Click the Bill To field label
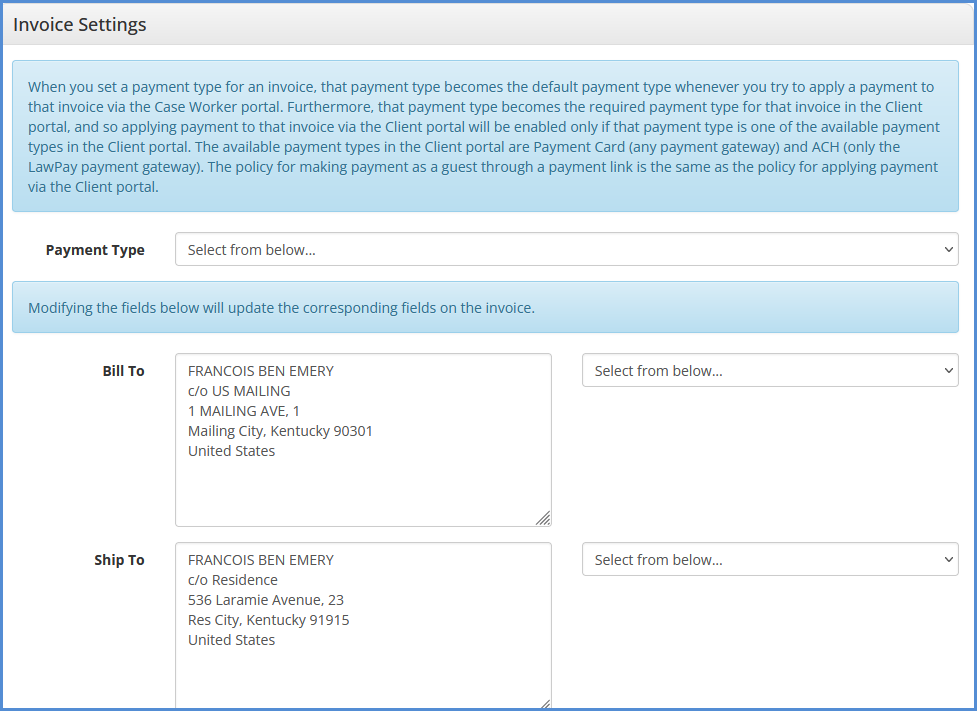The height and width of the screenshot is (711, 977). click(x=123, y=371)
